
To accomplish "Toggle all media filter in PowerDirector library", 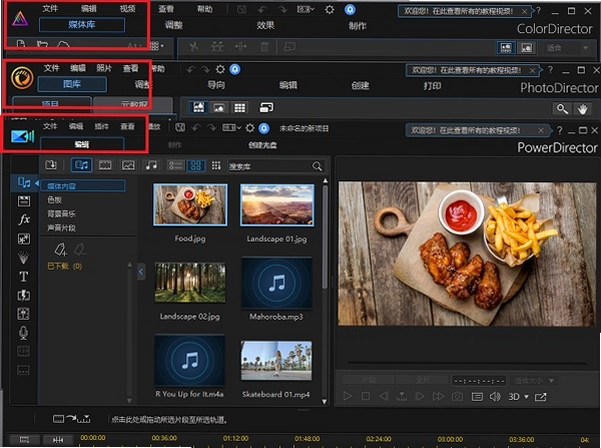I will tap(81, 165).
